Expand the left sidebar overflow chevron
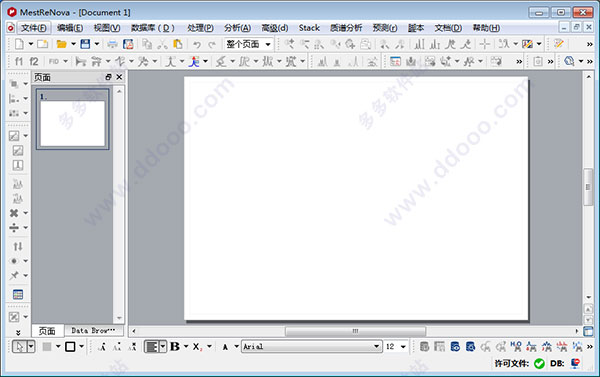600x377 pixels. click(18, 333)
